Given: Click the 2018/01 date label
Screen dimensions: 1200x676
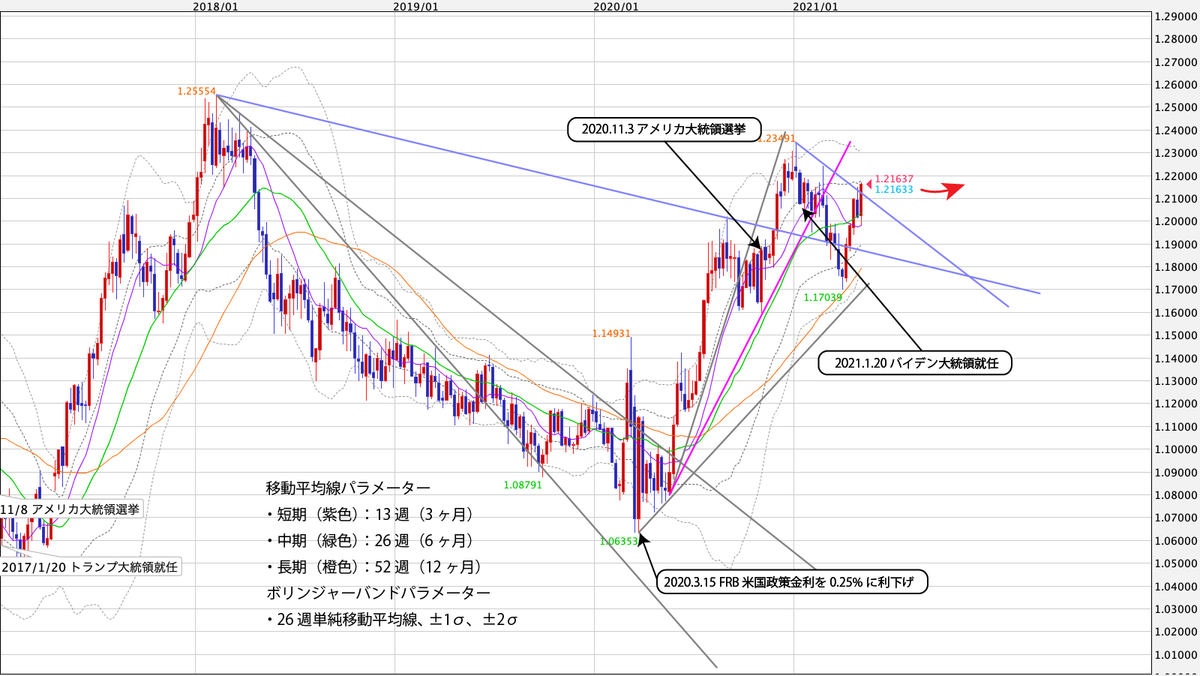Looking at the screenshot, I should click(x=214, y=6).
